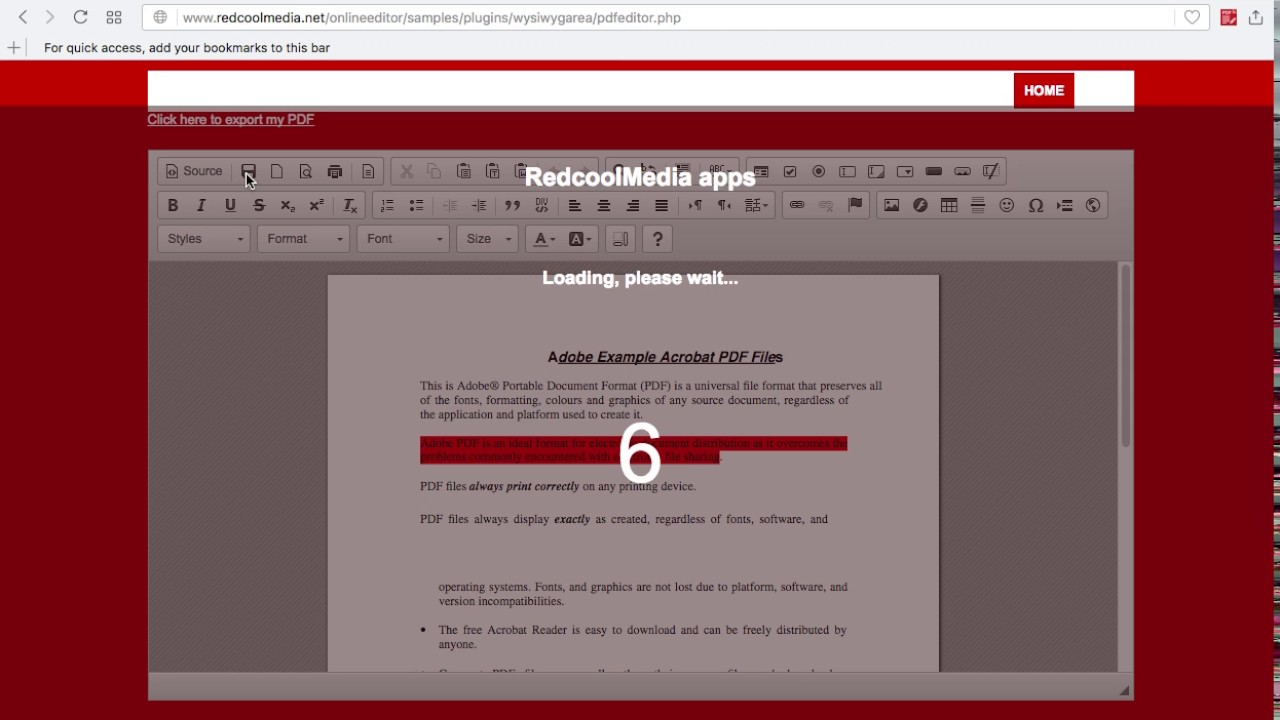
Task: Open the document Preview
Action: (306, 171)
